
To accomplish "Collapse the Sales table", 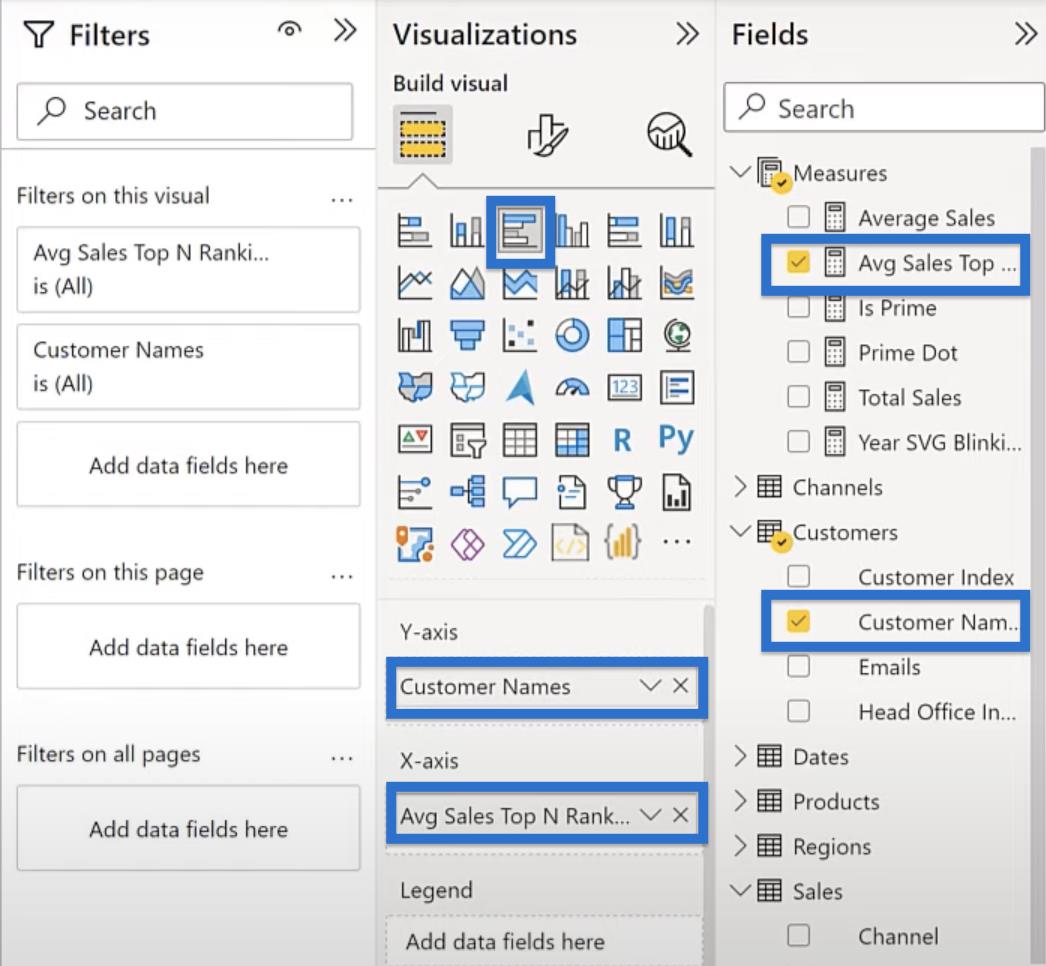I will [740, 891].
